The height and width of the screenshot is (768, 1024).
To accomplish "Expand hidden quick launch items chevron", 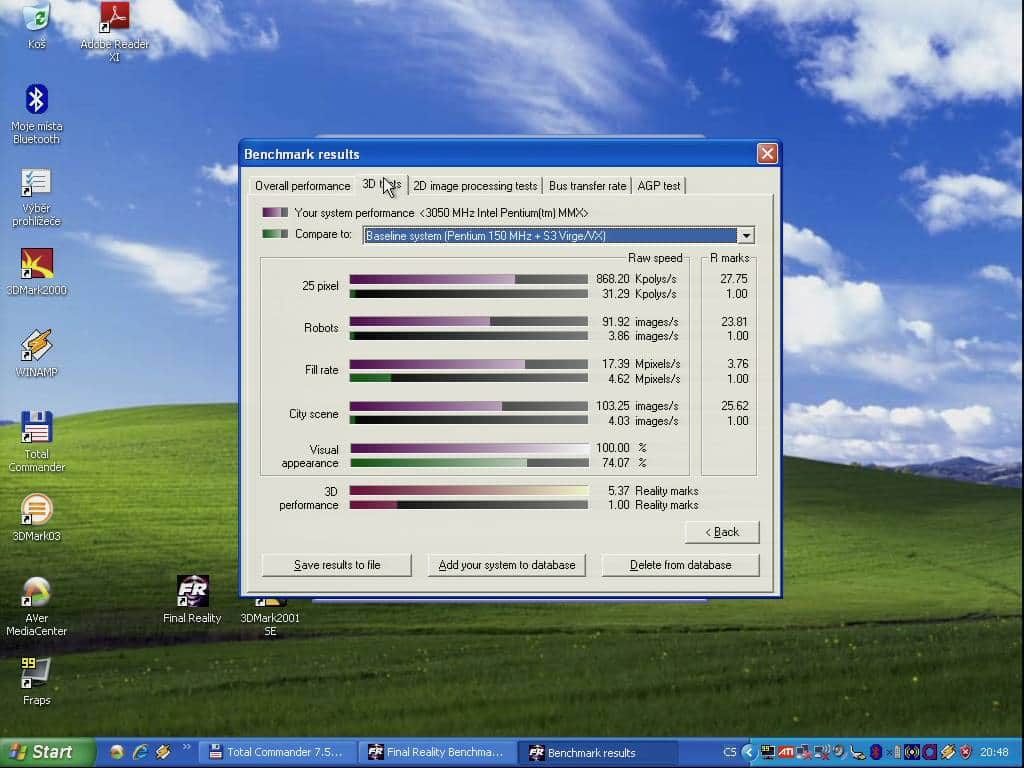I will click(x=186, y=748).
